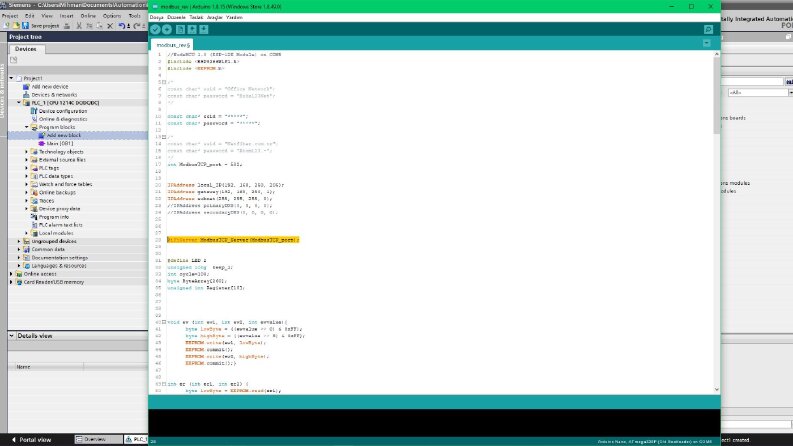Select the Devices tab in Project tree

25,49
